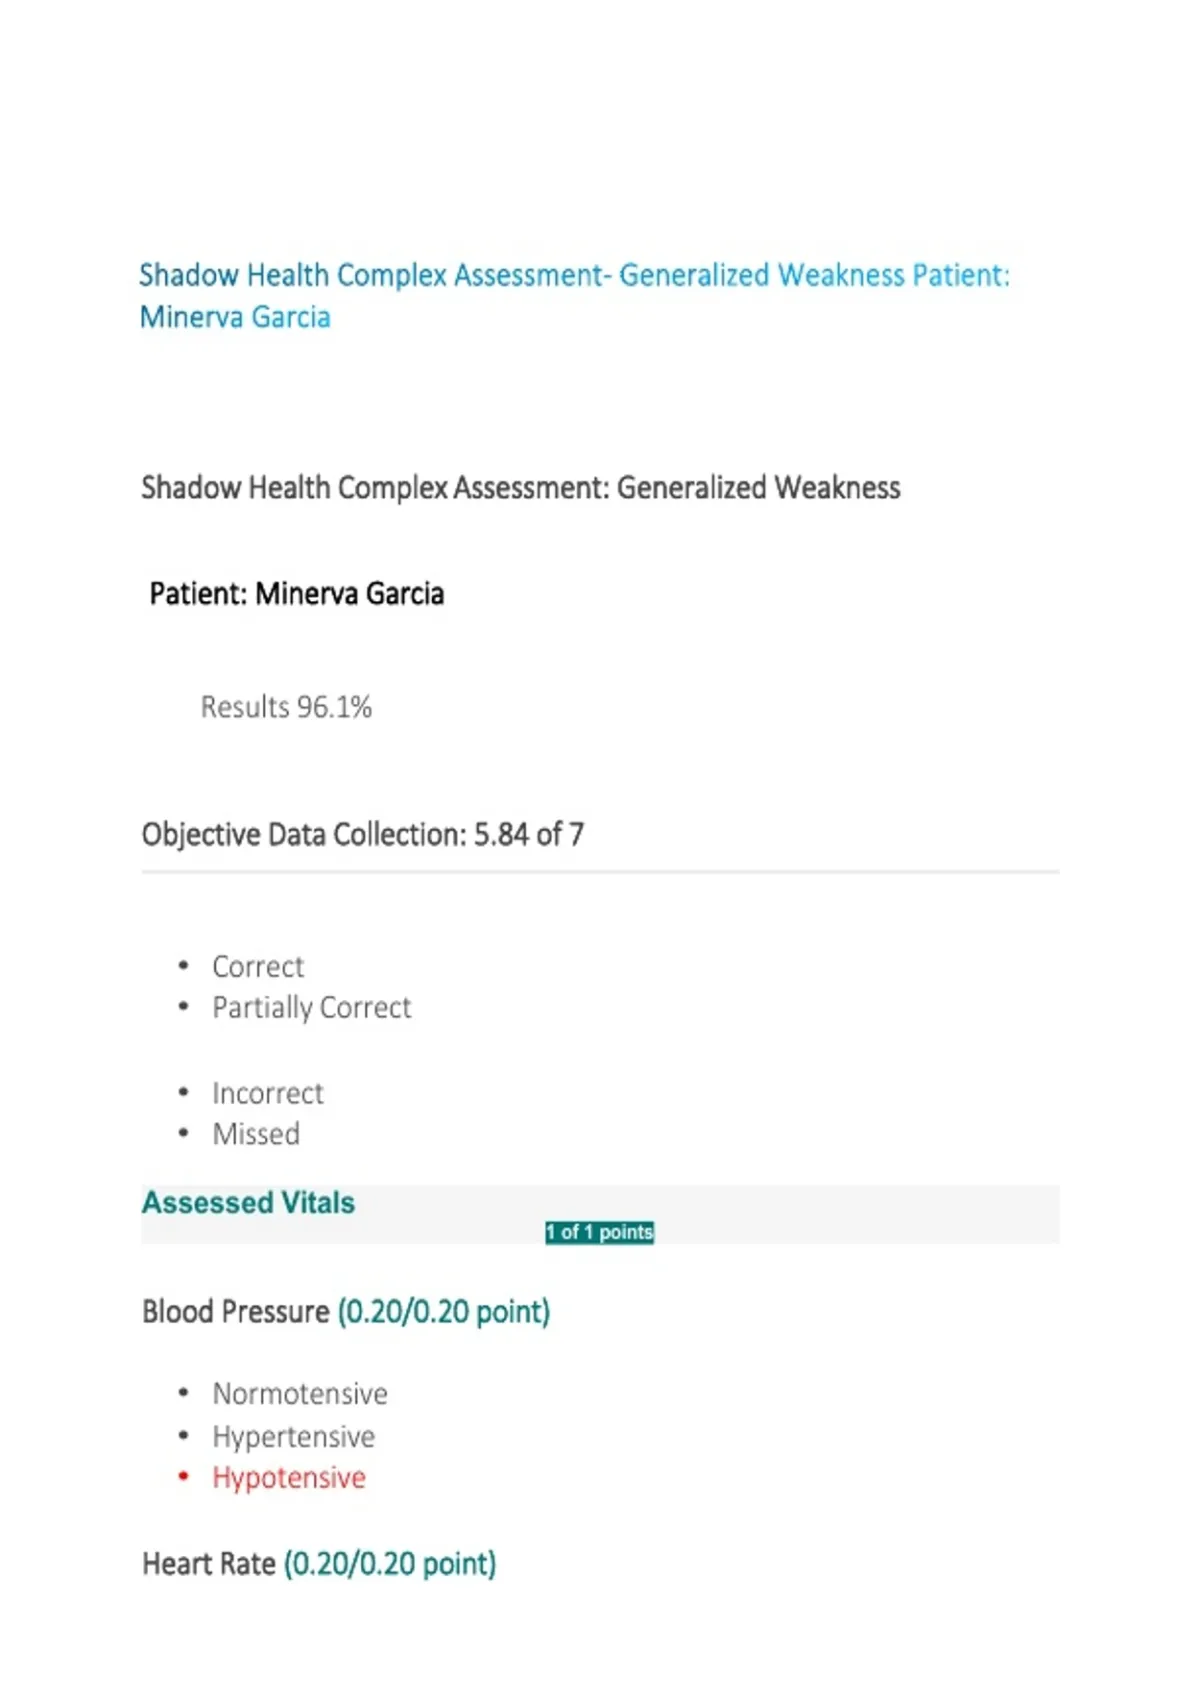Click the Results 96.1% score text

click(x=286, y=707)
